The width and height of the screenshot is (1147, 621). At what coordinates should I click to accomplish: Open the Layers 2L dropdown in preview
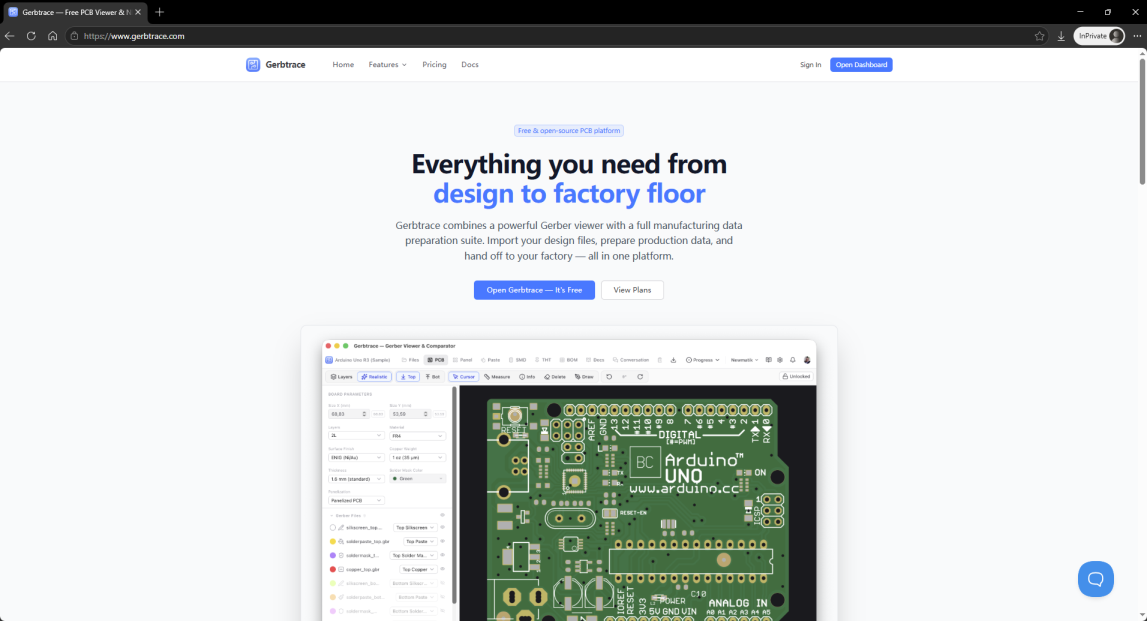point(356,435)
